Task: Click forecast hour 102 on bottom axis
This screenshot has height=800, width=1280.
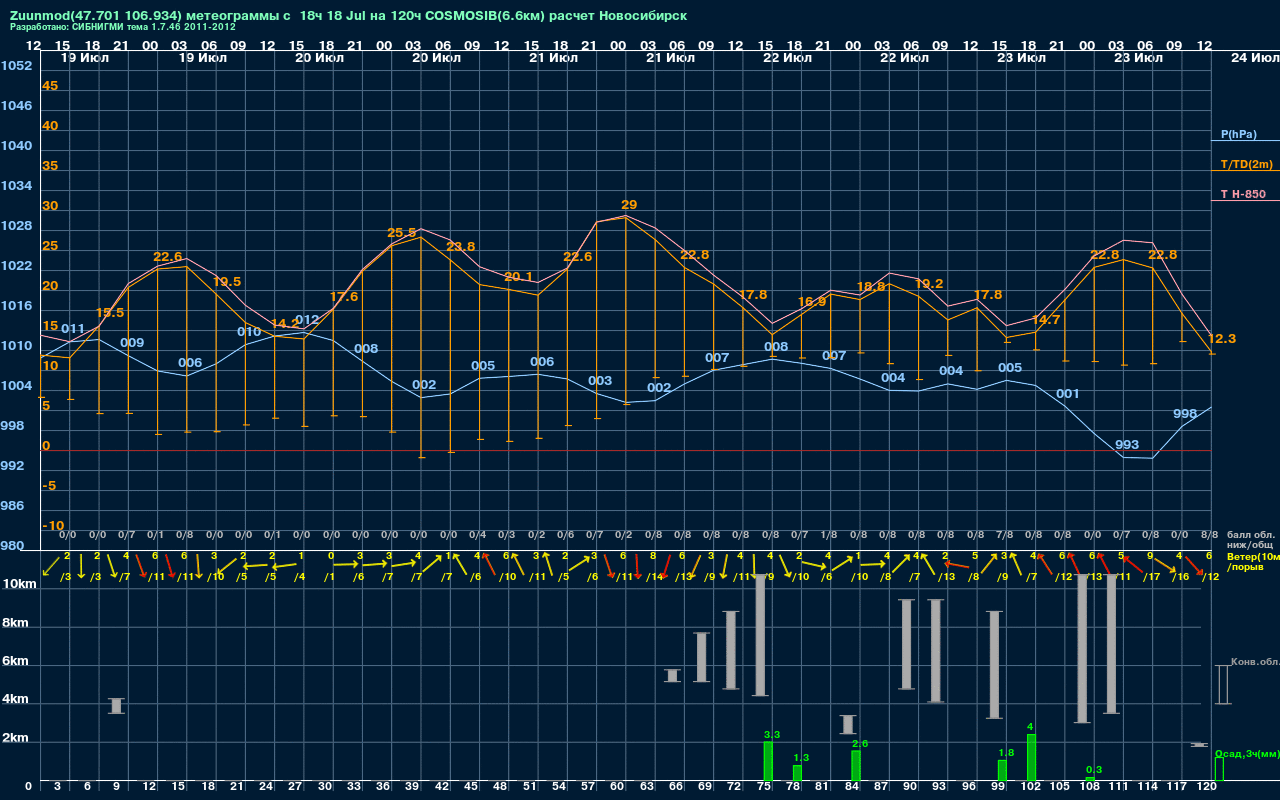Action: point(1030,788)
